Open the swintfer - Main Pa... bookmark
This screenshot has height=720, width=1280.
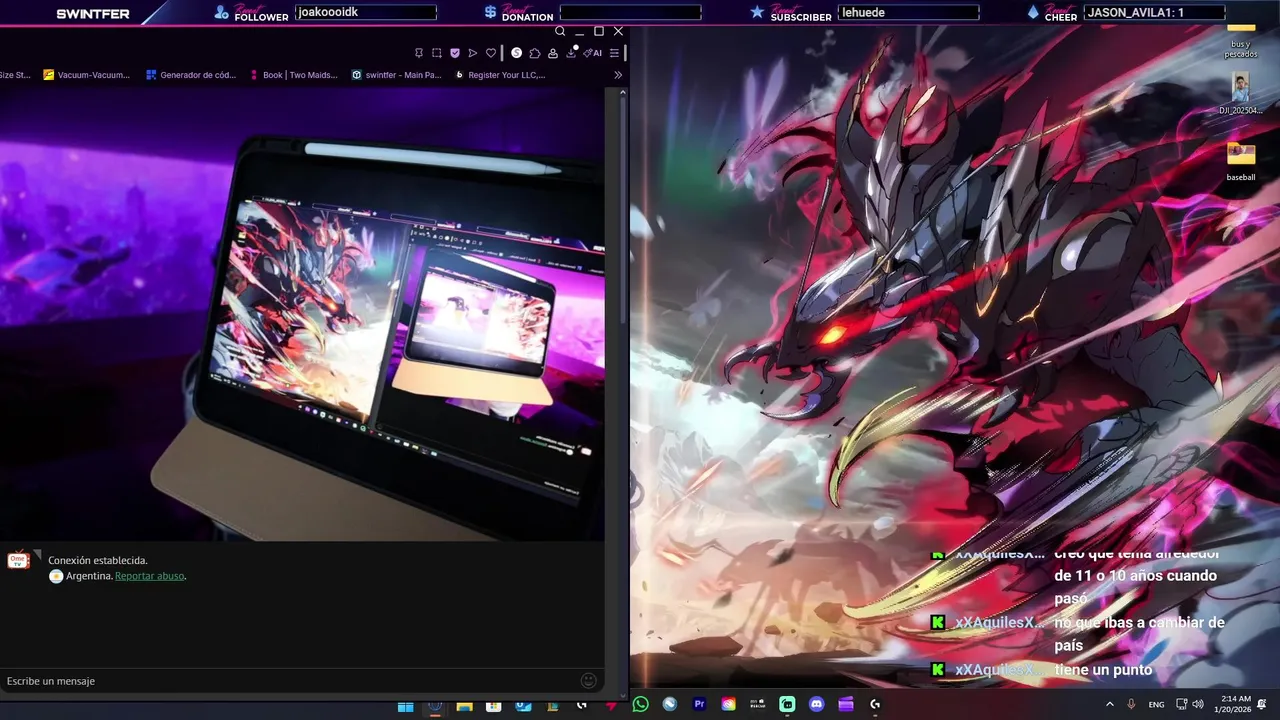[397, 75]
